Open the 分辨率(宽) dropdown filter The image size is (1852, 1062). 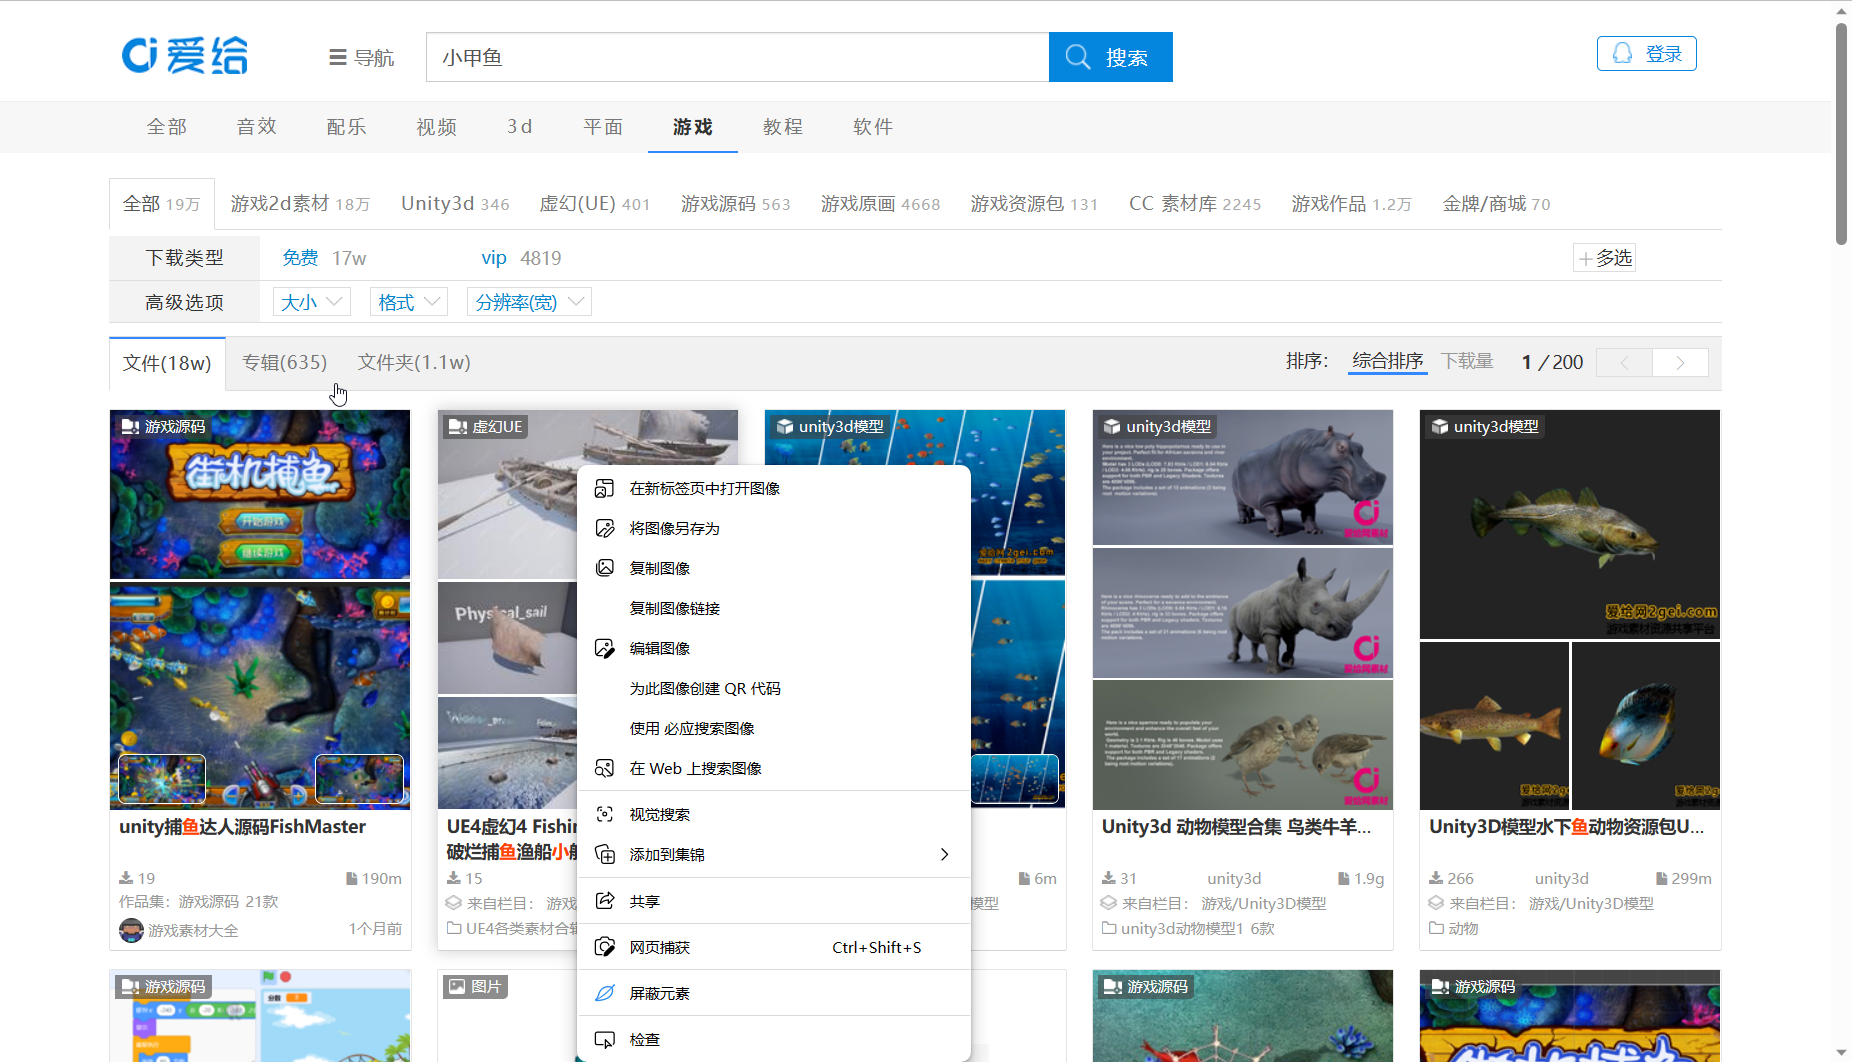(529, 302)
